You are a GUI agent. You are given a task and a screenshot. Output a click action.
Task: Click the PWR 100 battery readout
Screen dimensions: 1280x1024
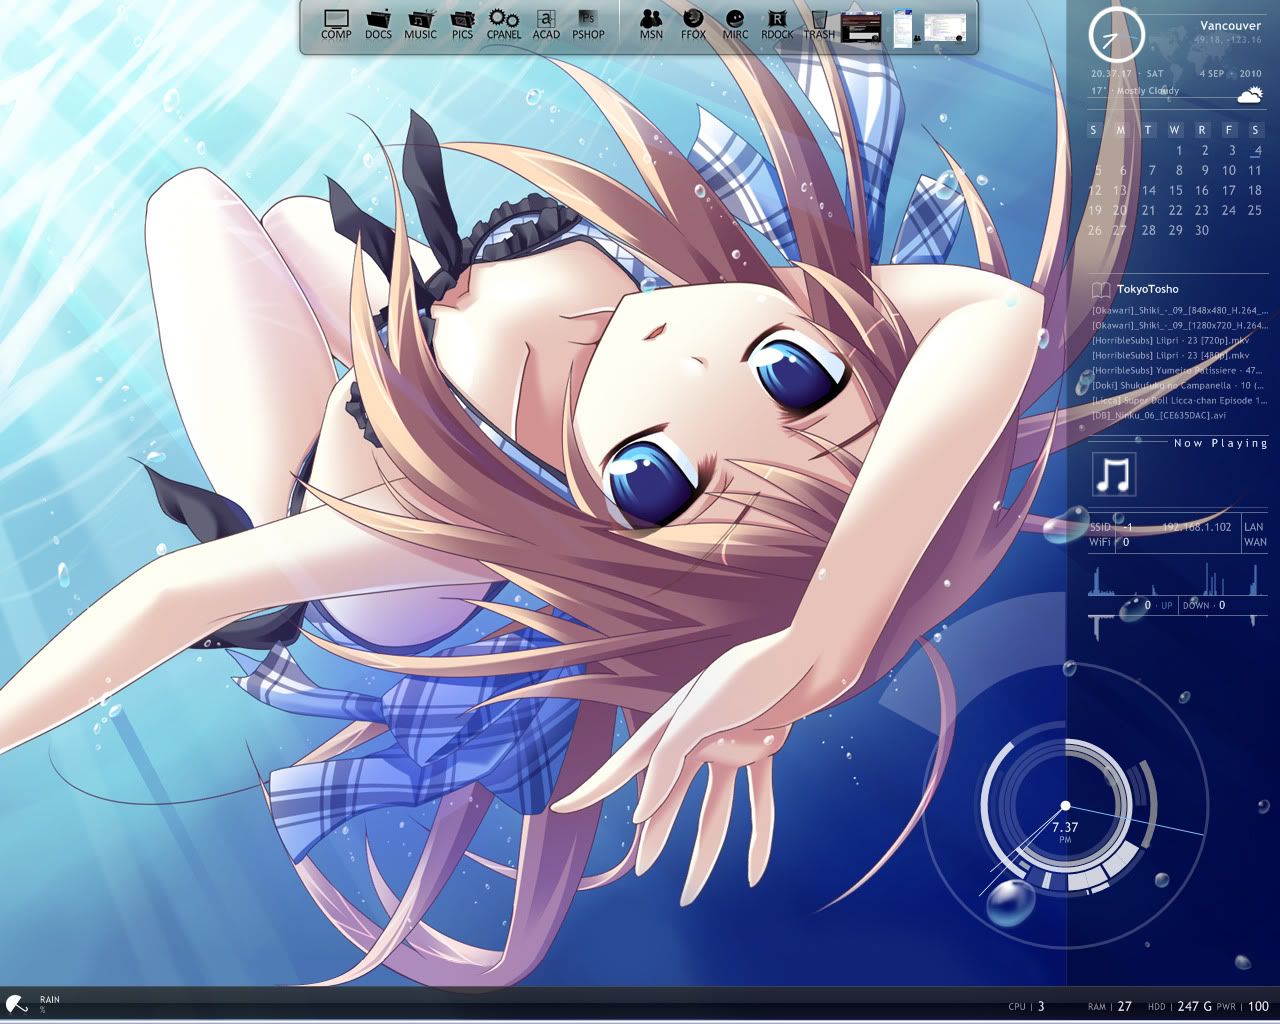point(1243,1006)
